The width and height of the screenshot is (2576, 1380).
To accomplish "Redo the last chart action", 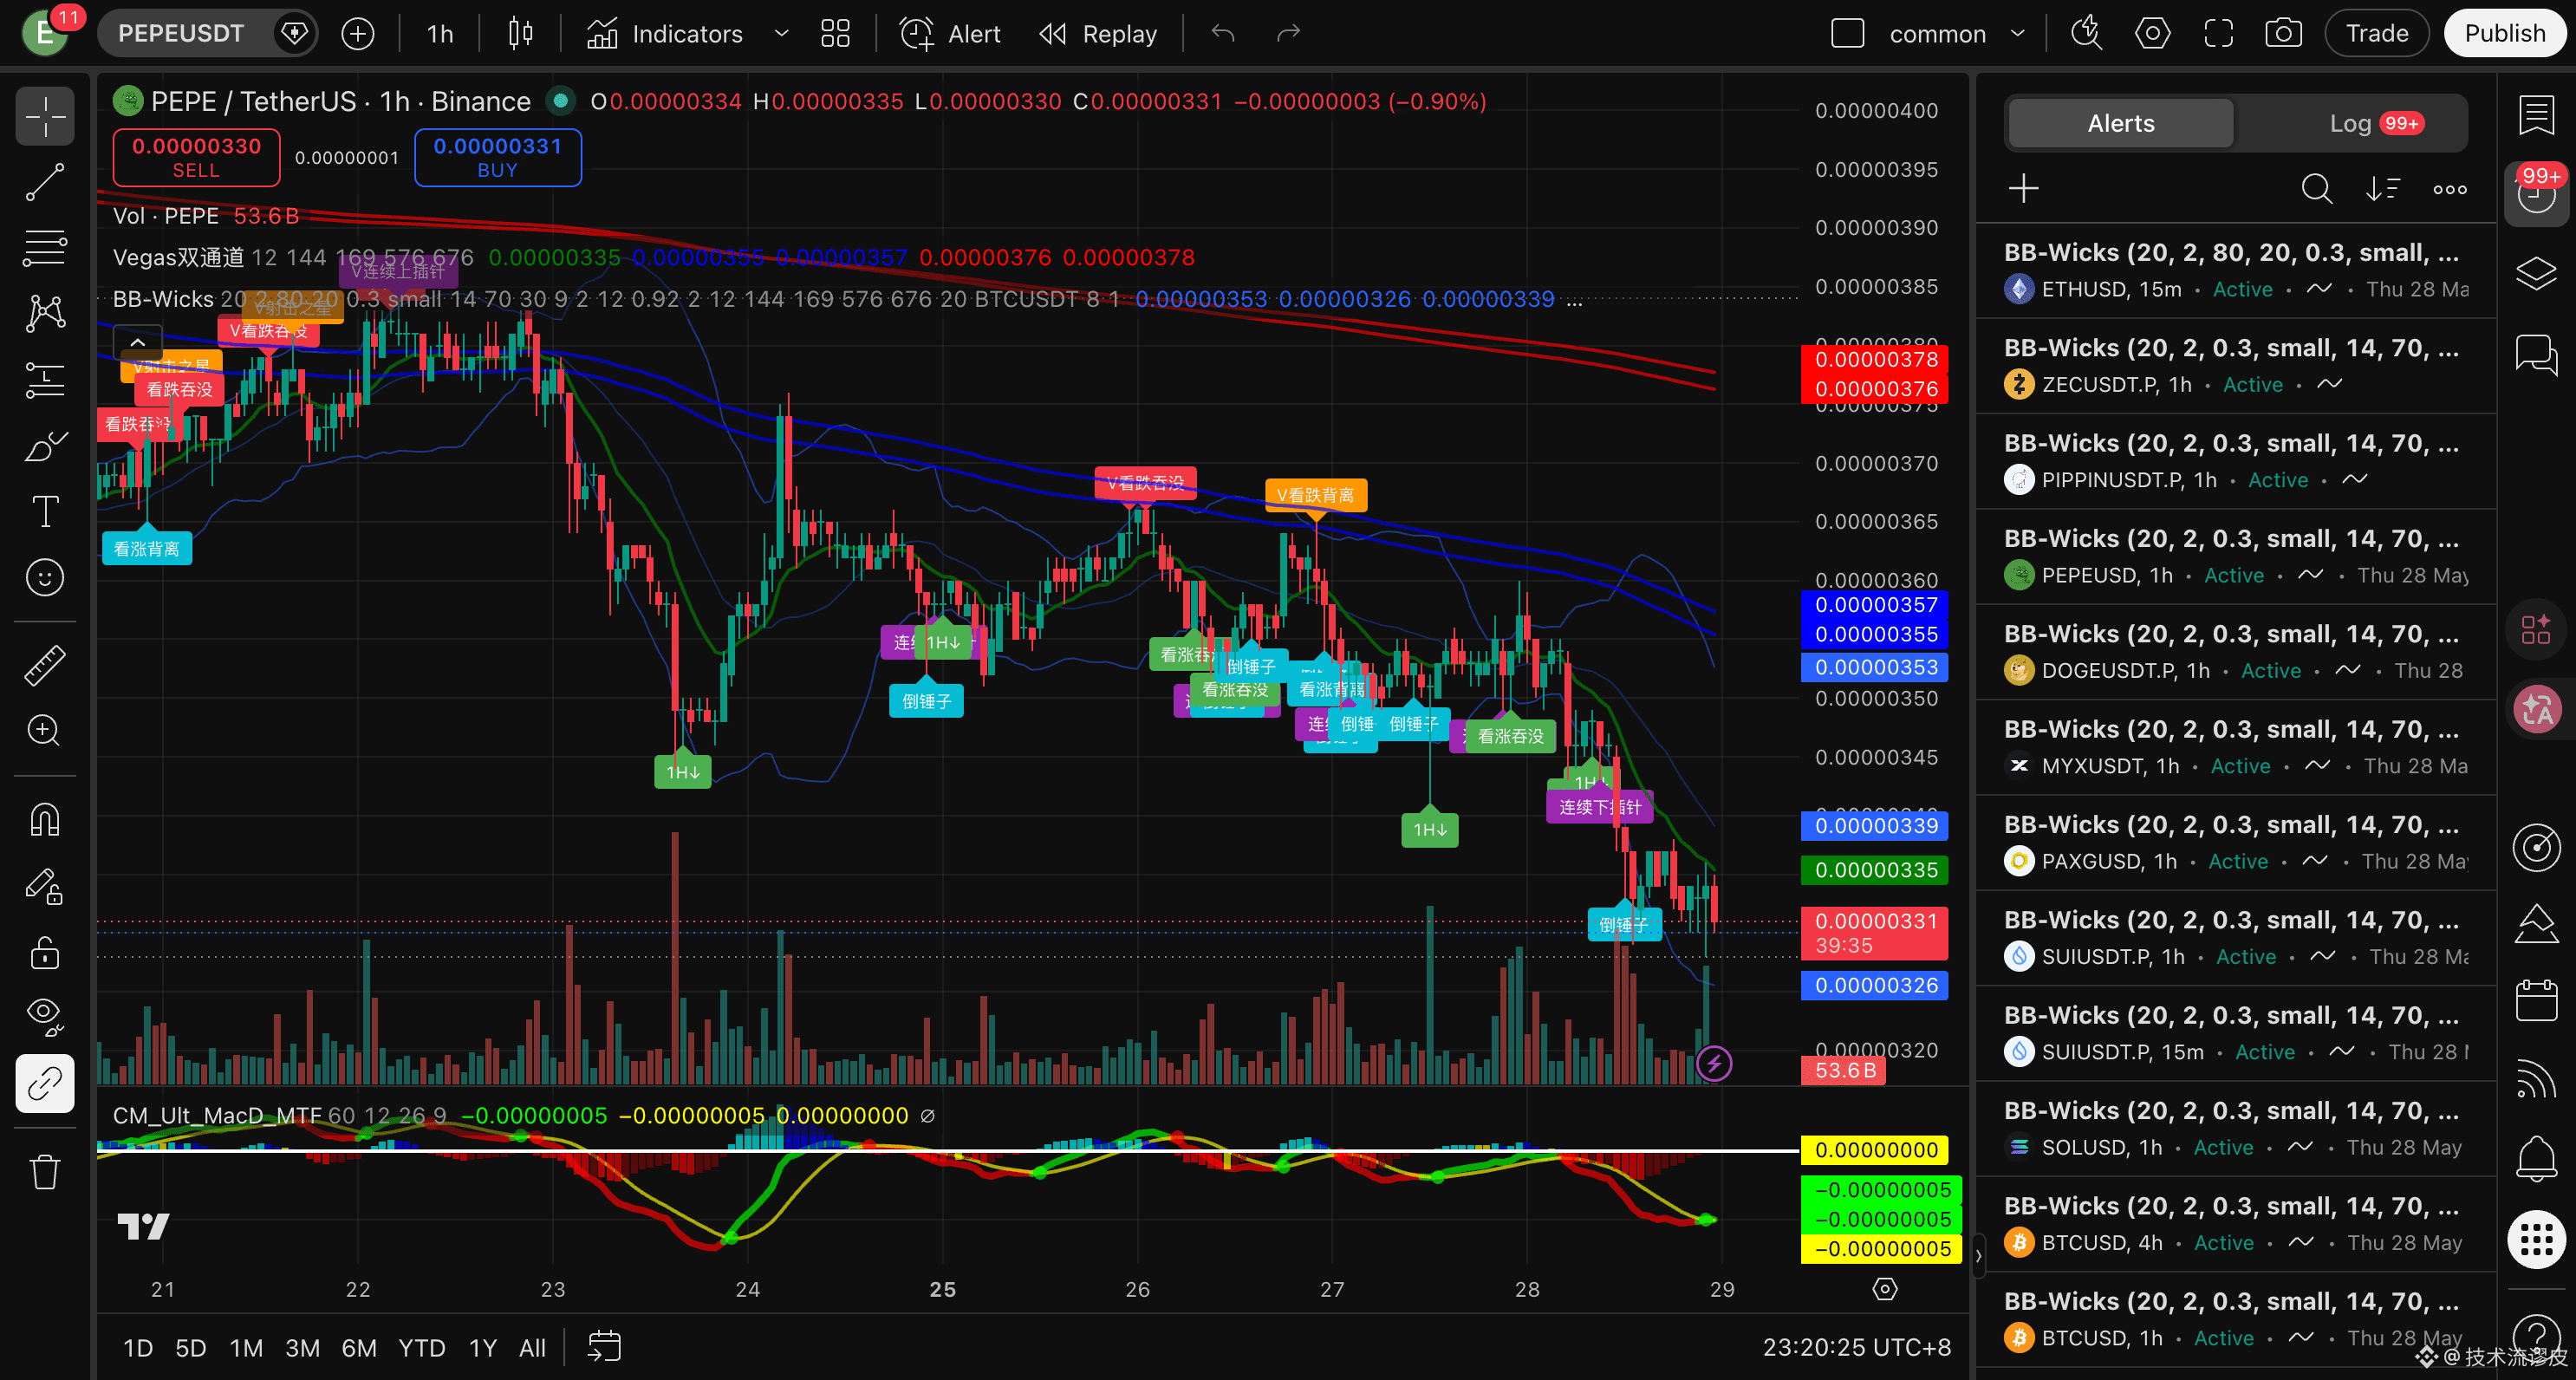I will [1288, 34].
